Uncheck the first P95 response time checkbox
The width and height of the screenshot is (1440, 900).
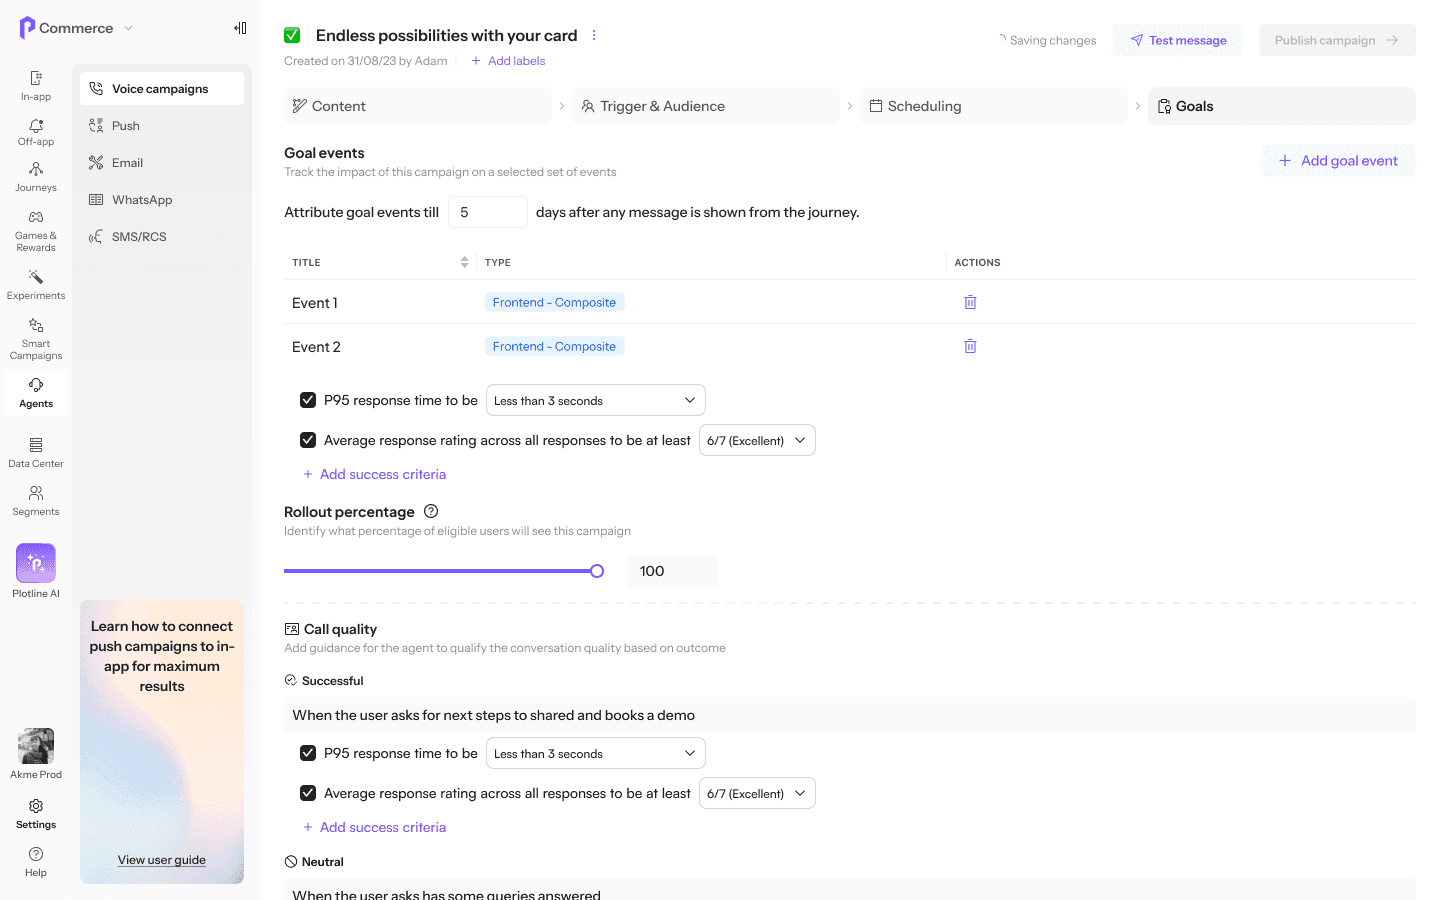(308, 400)
